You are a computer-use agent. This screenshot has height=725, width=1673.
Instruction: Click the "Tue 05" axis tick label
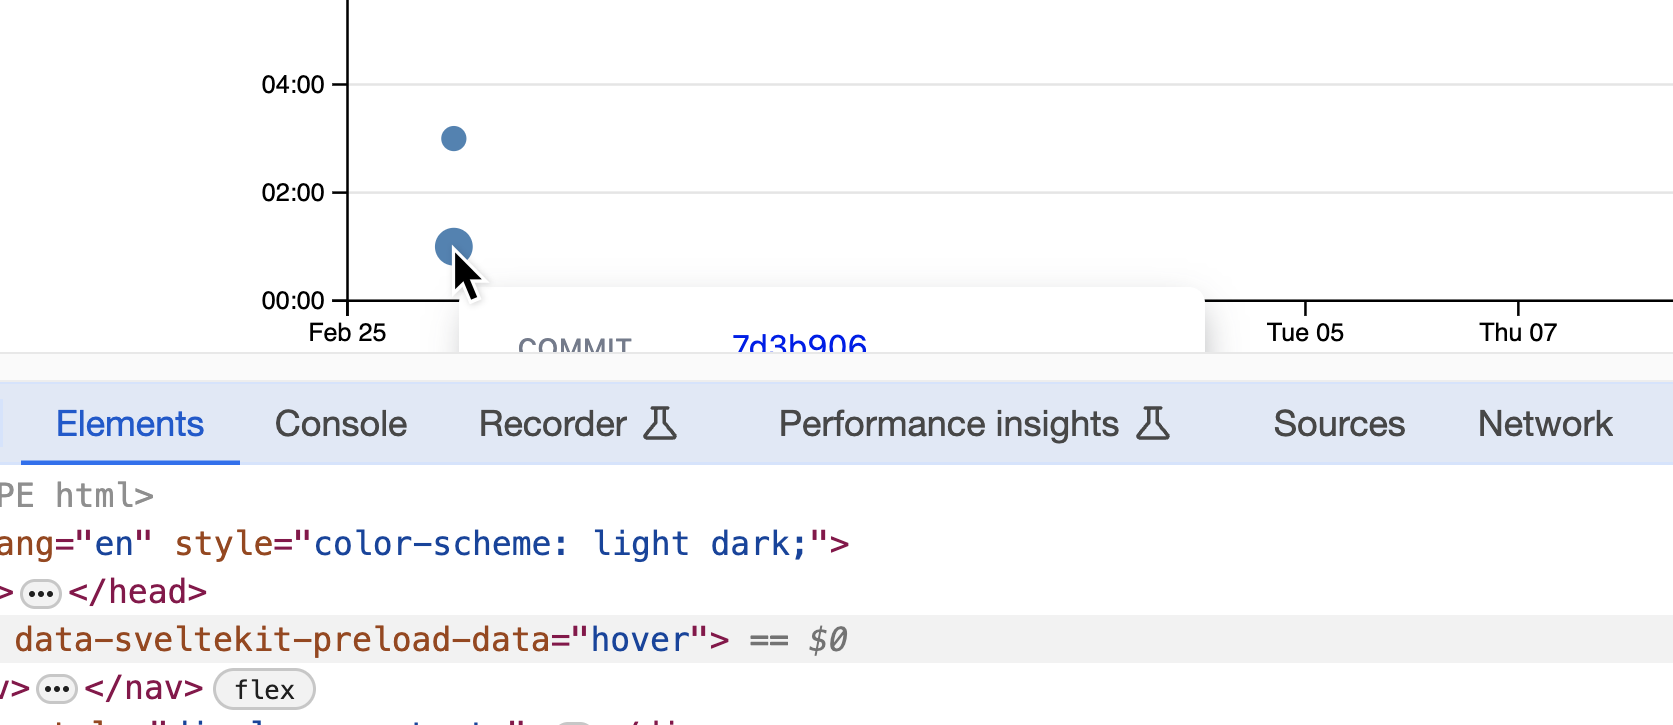[x=1305, y=333]
